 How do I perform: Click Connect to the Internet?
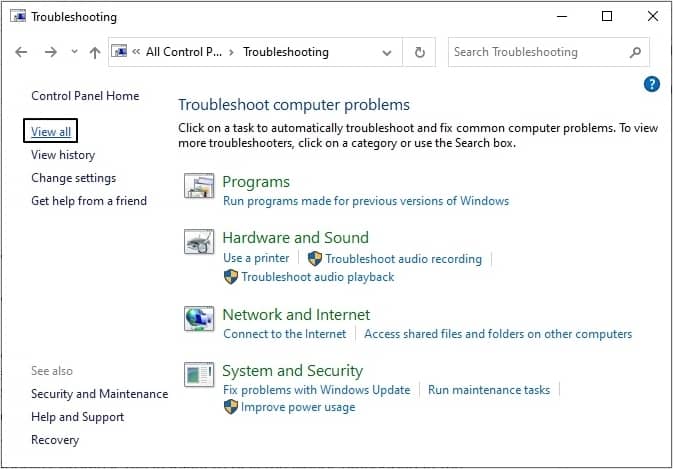pyautogui.click(x=285, y=334)
